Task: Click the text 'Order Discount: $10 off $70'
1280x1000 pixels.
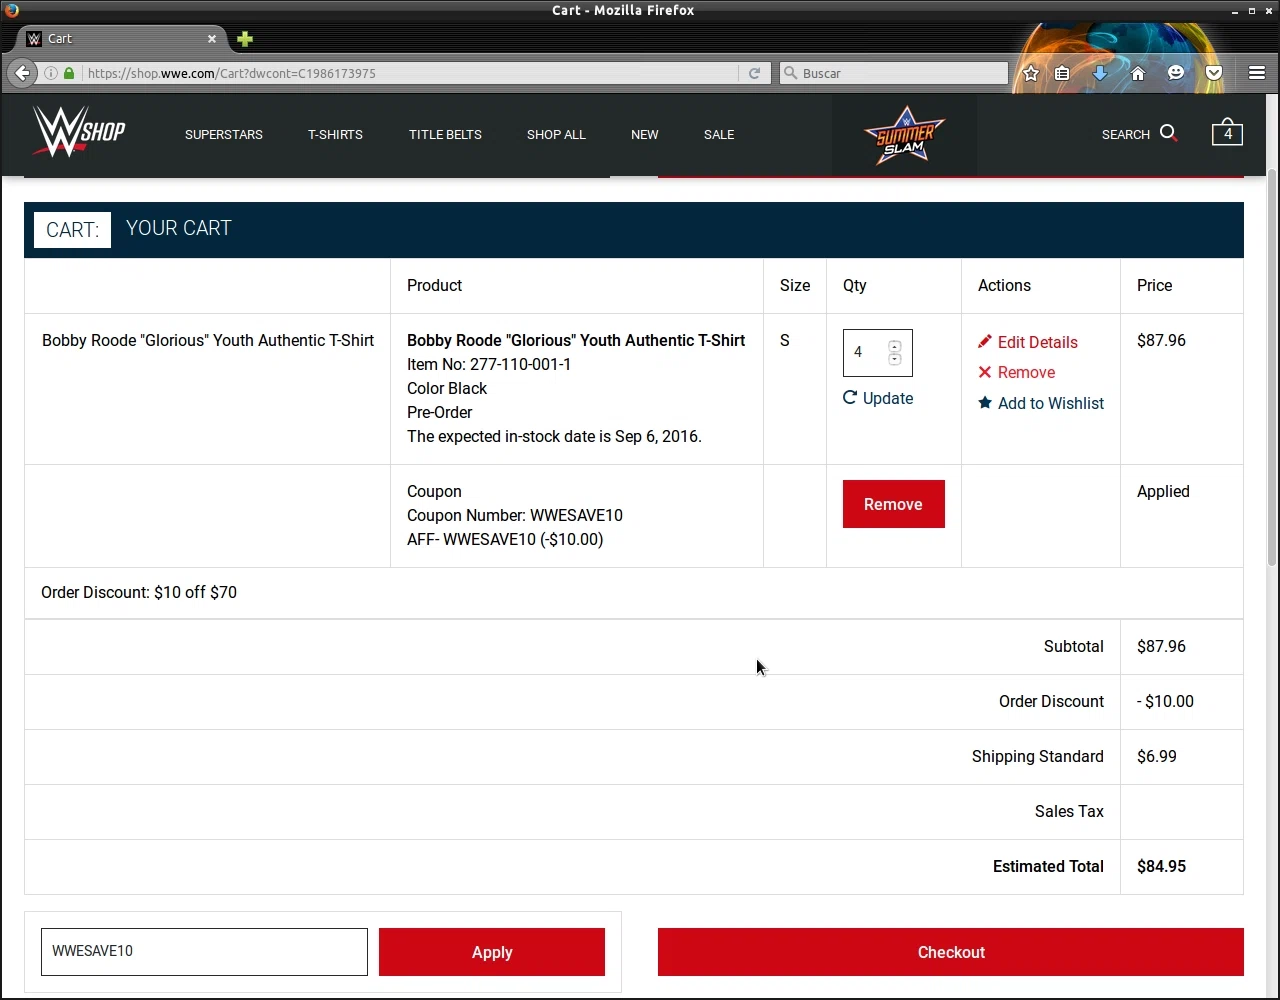Action: [139, 592]
